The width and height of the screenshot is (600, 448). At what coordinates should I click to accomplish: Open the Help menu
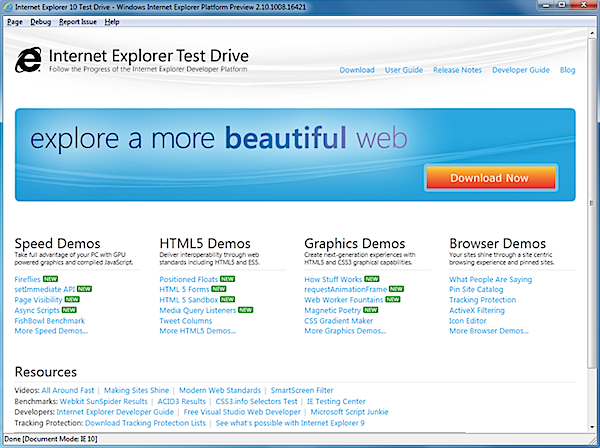point(112,21)
